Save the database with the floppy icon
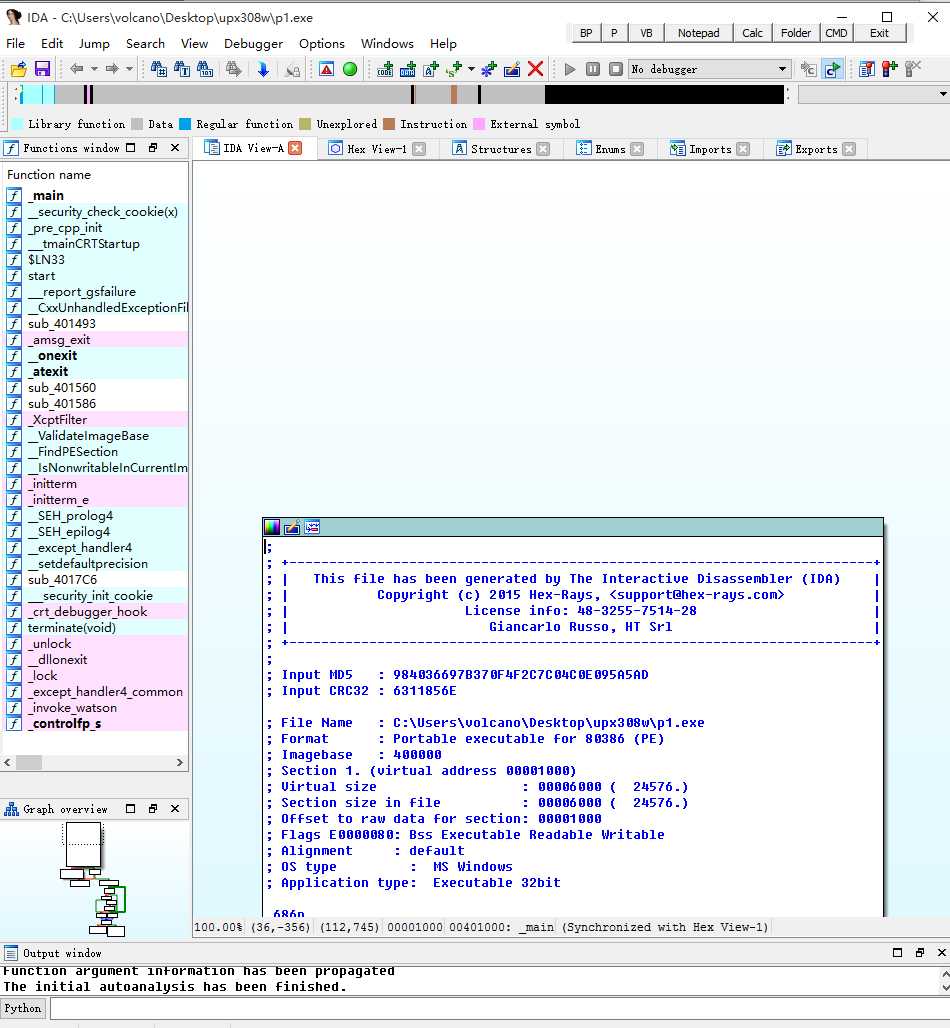The height and width of the screenshot is (1028, 950). 42,69
